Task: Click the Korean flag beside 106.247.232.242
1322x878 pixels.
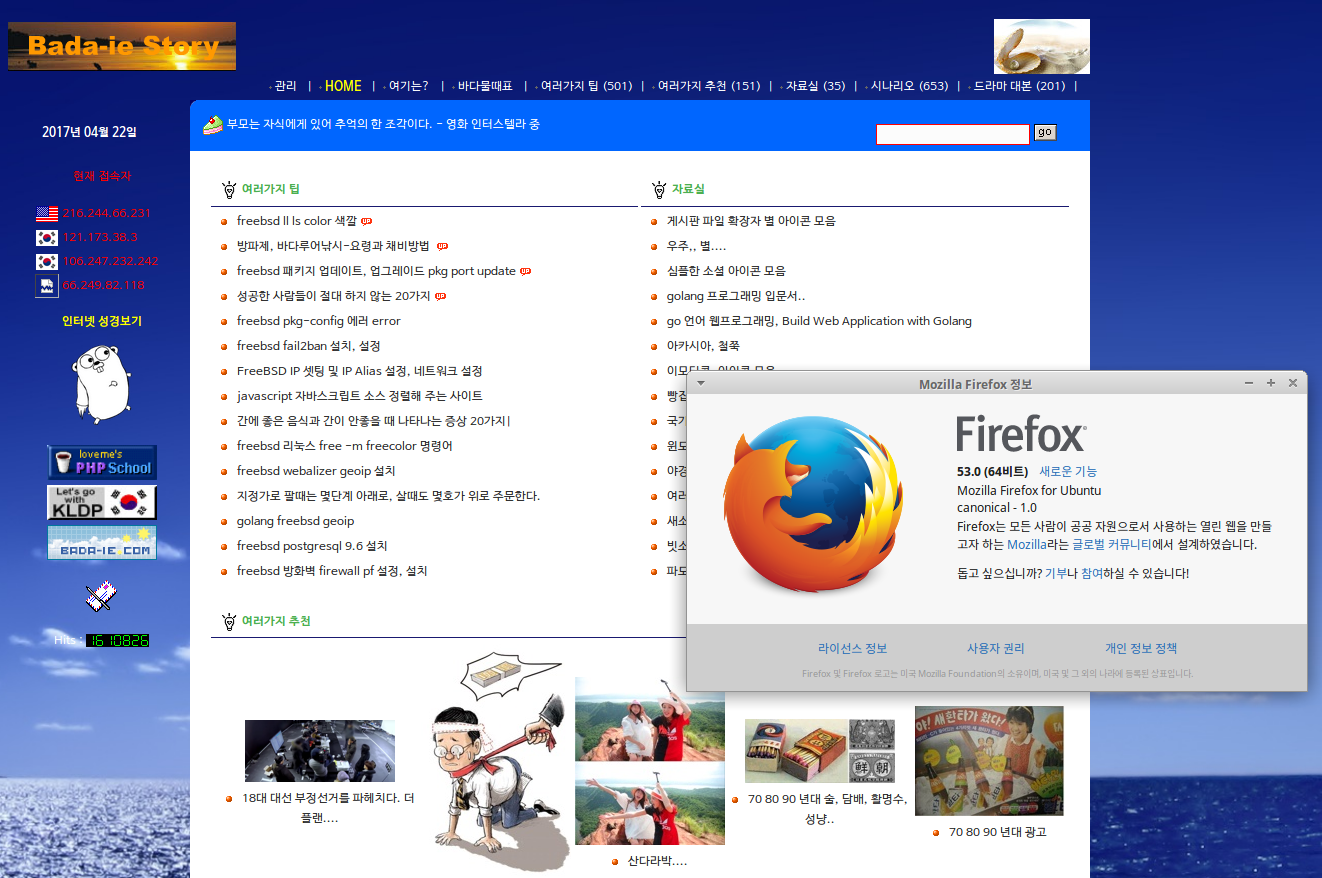Action: click(47, 262)
